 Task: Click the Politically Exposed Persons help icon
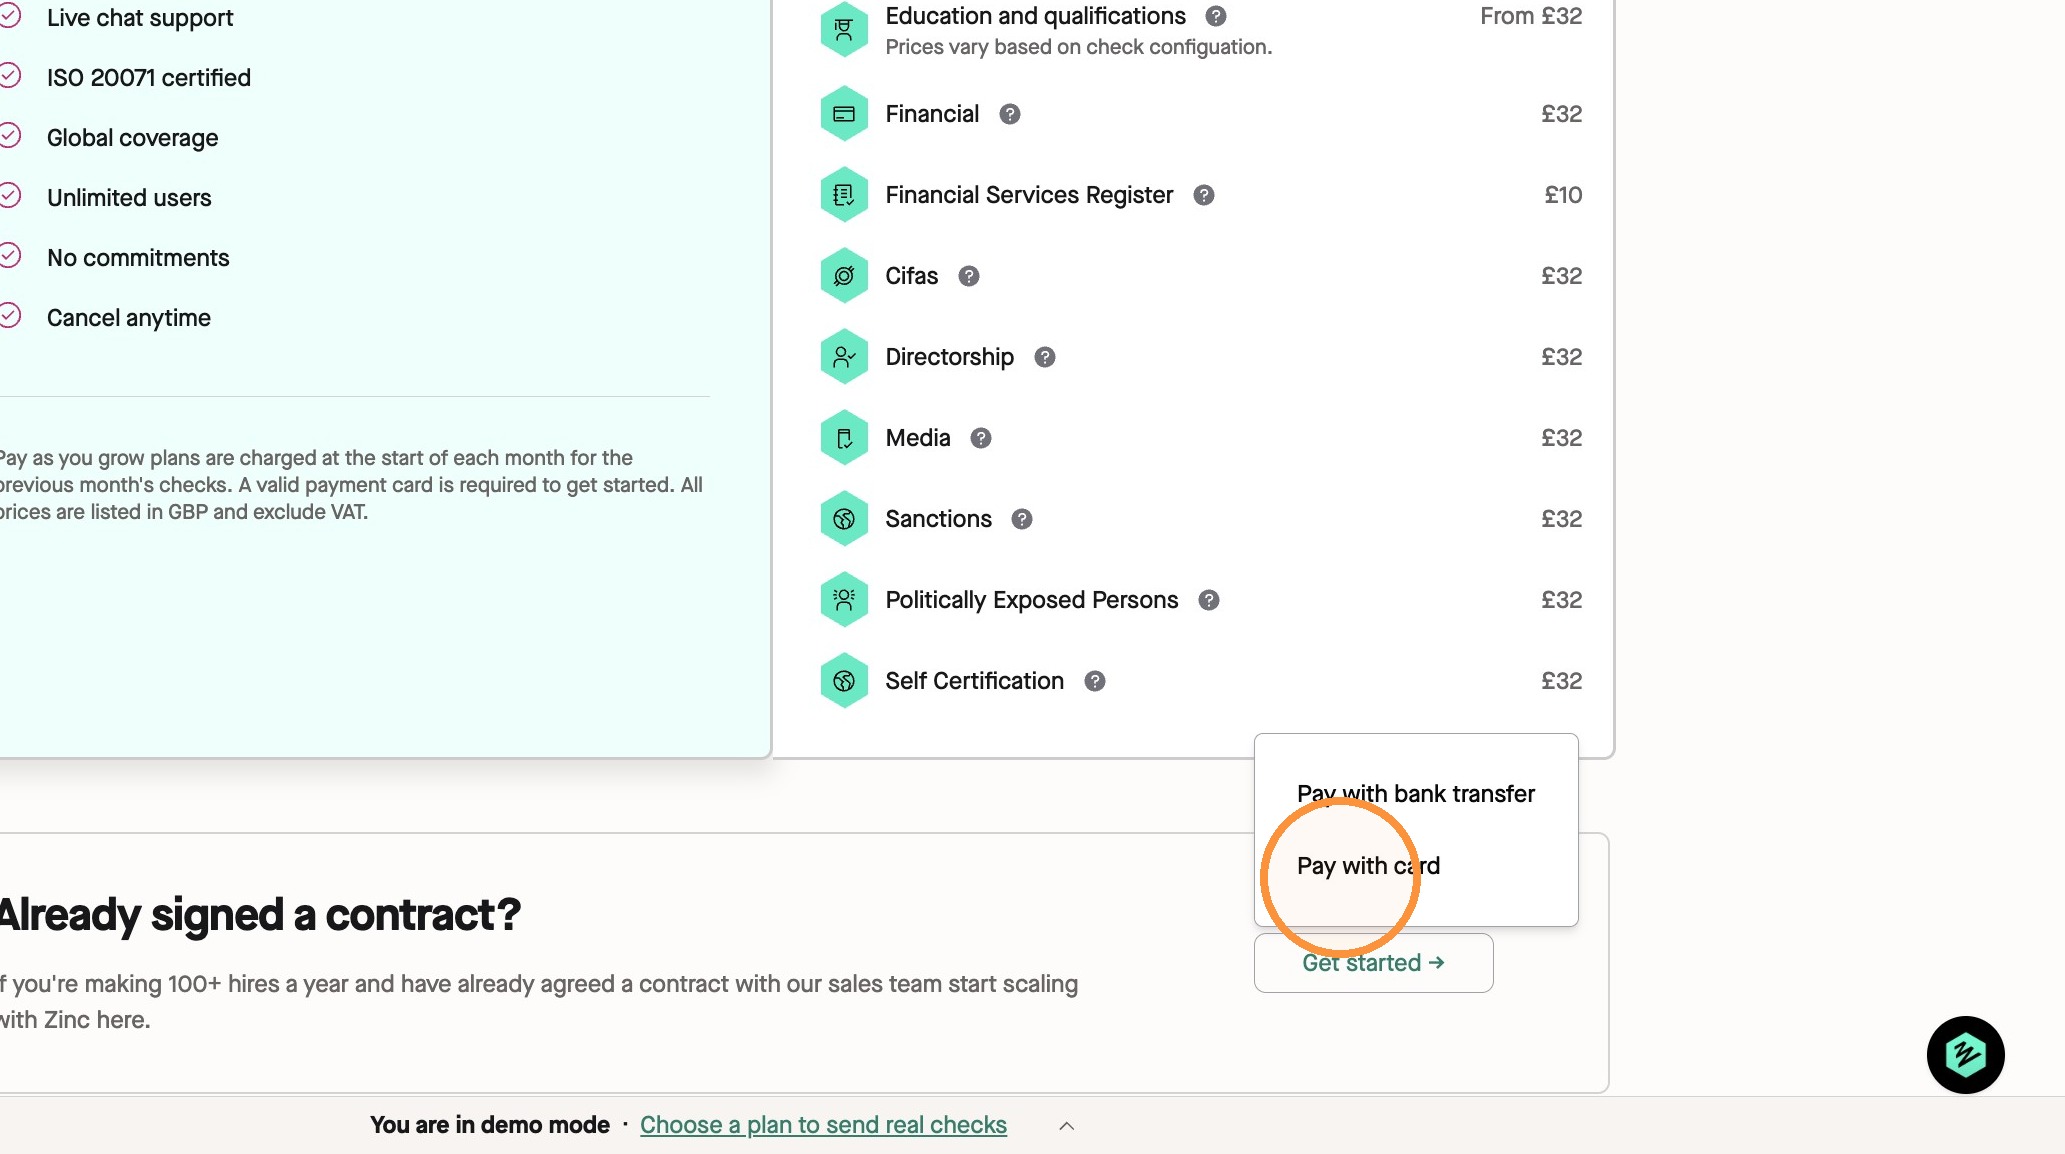(x=1209, y=600)
